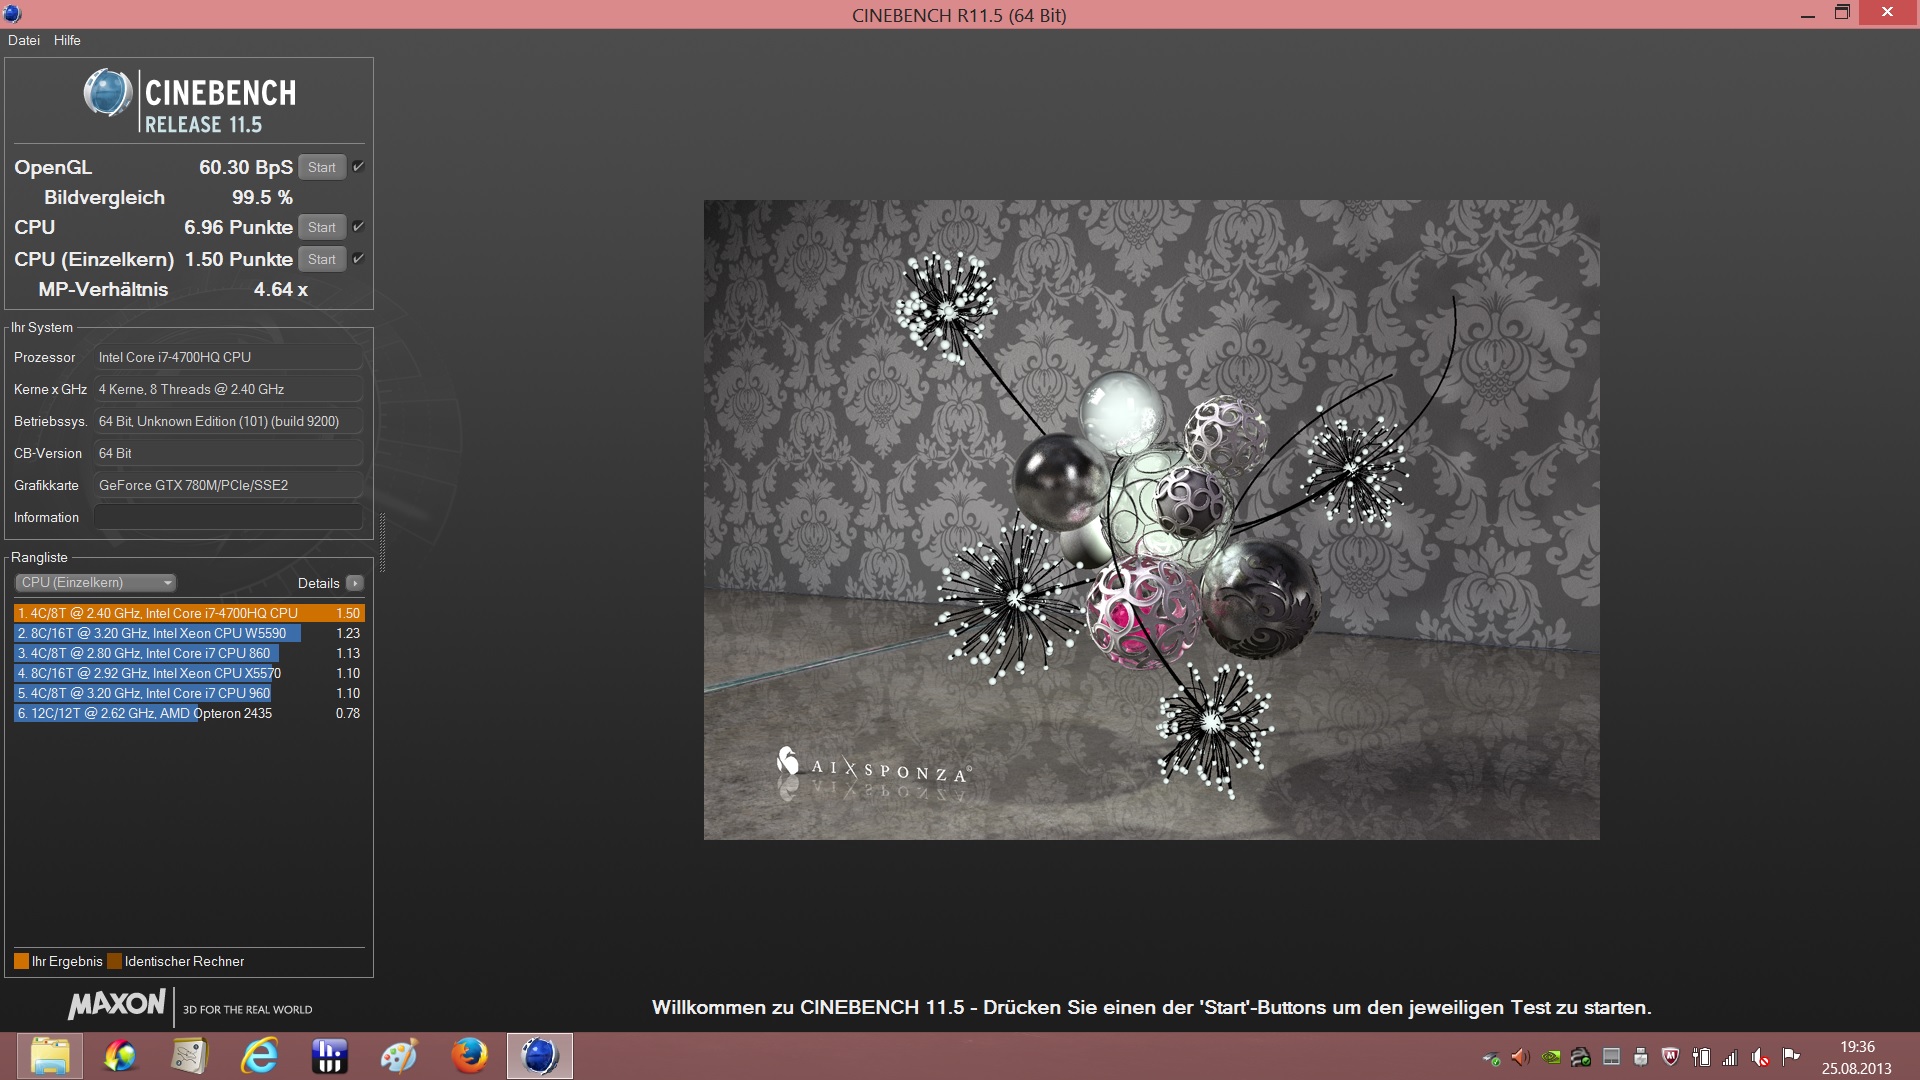Image resolution: width=1920 pixels, height=1080 pixels.
Task: Open the McAfee shield tray icon
Action: click(1671, 1057)
